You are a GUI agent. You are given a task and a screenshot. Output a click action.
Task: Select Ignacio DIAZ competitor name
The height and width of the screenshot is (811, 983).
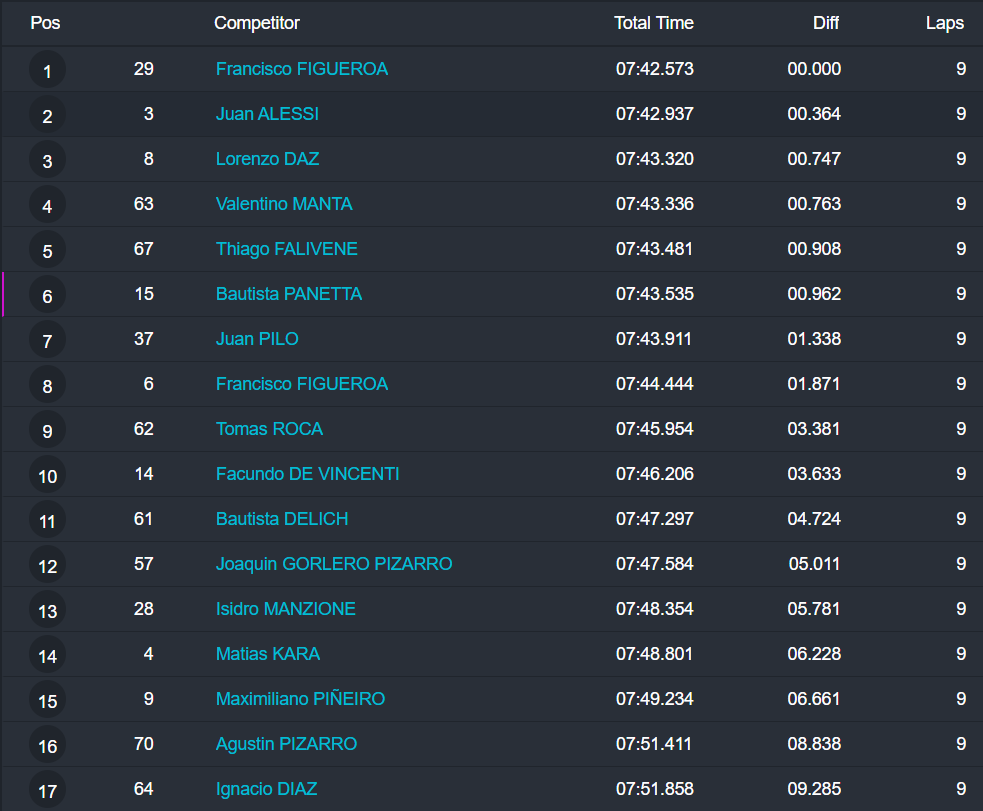266,789
